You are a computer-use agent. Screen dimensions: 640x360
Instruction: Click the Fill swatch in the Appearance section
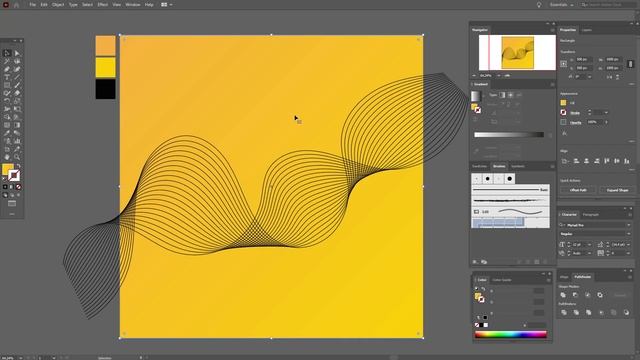tap(563, 103)
